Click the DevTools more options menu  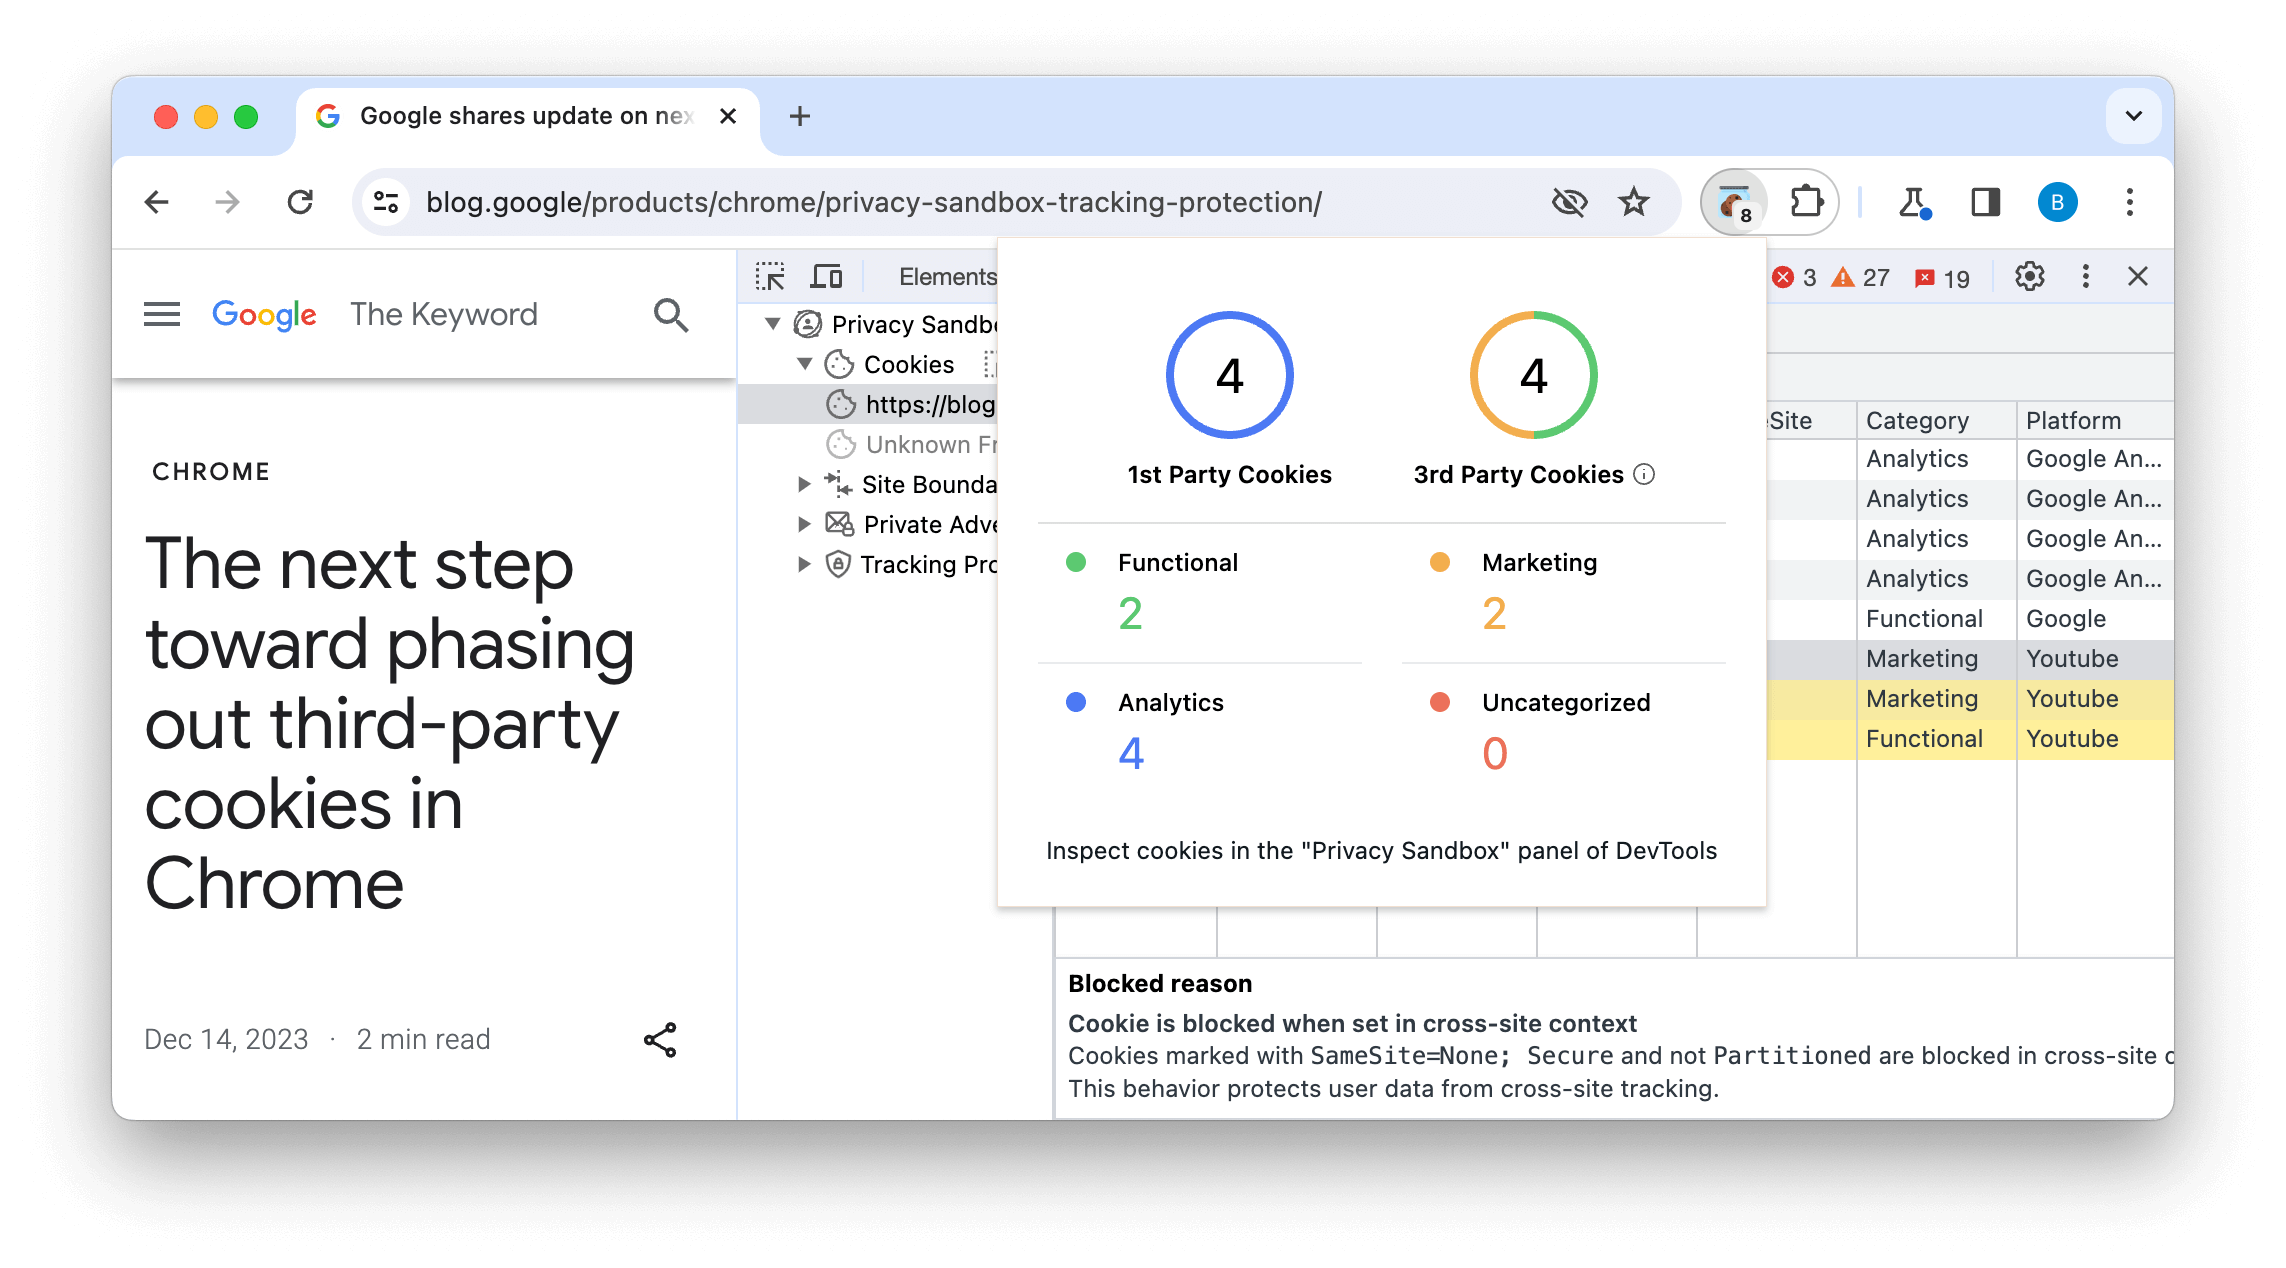coord(2088,276)
